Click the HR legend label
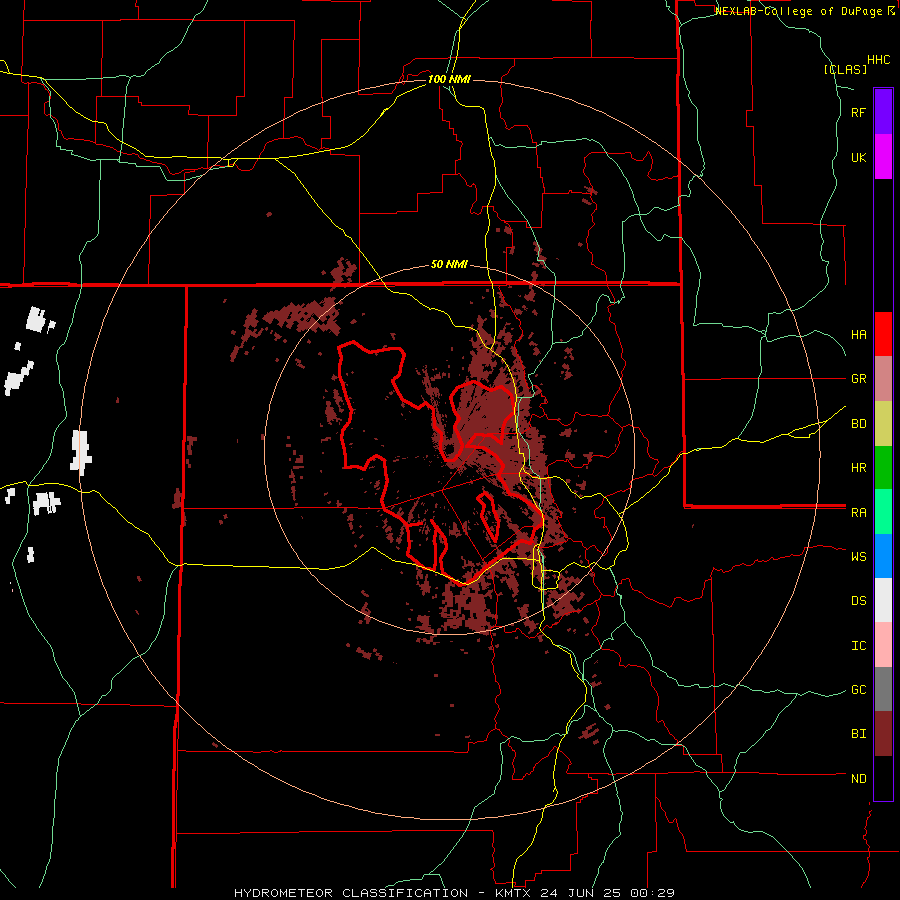The height and width of the screenshot is (900, 900). 858,468
